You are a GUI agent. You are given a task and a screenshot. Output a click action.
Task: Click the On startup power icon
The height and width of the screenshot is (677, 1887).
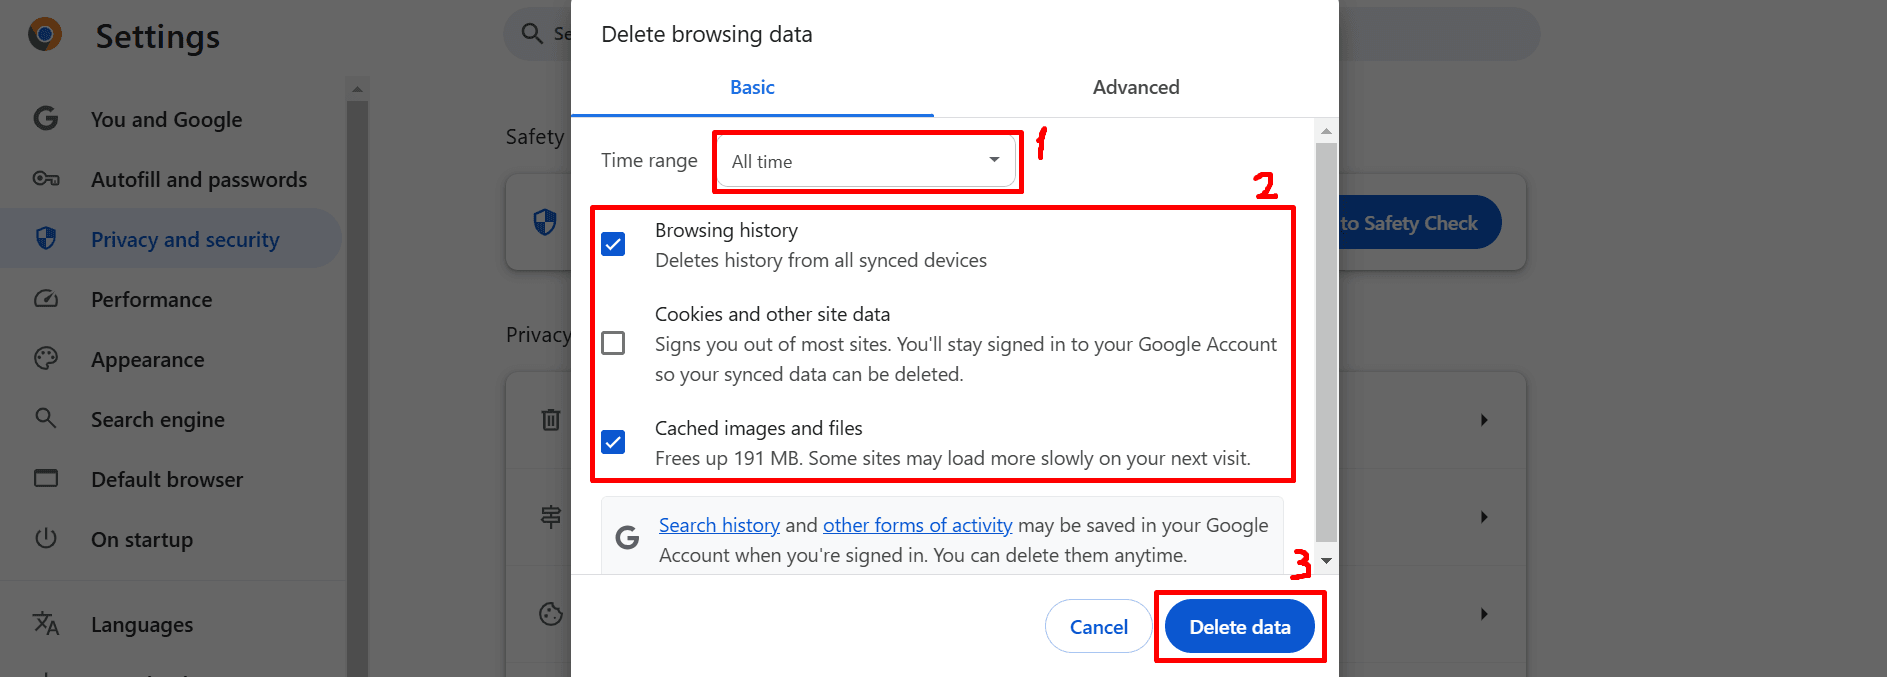tap(46, 538)
